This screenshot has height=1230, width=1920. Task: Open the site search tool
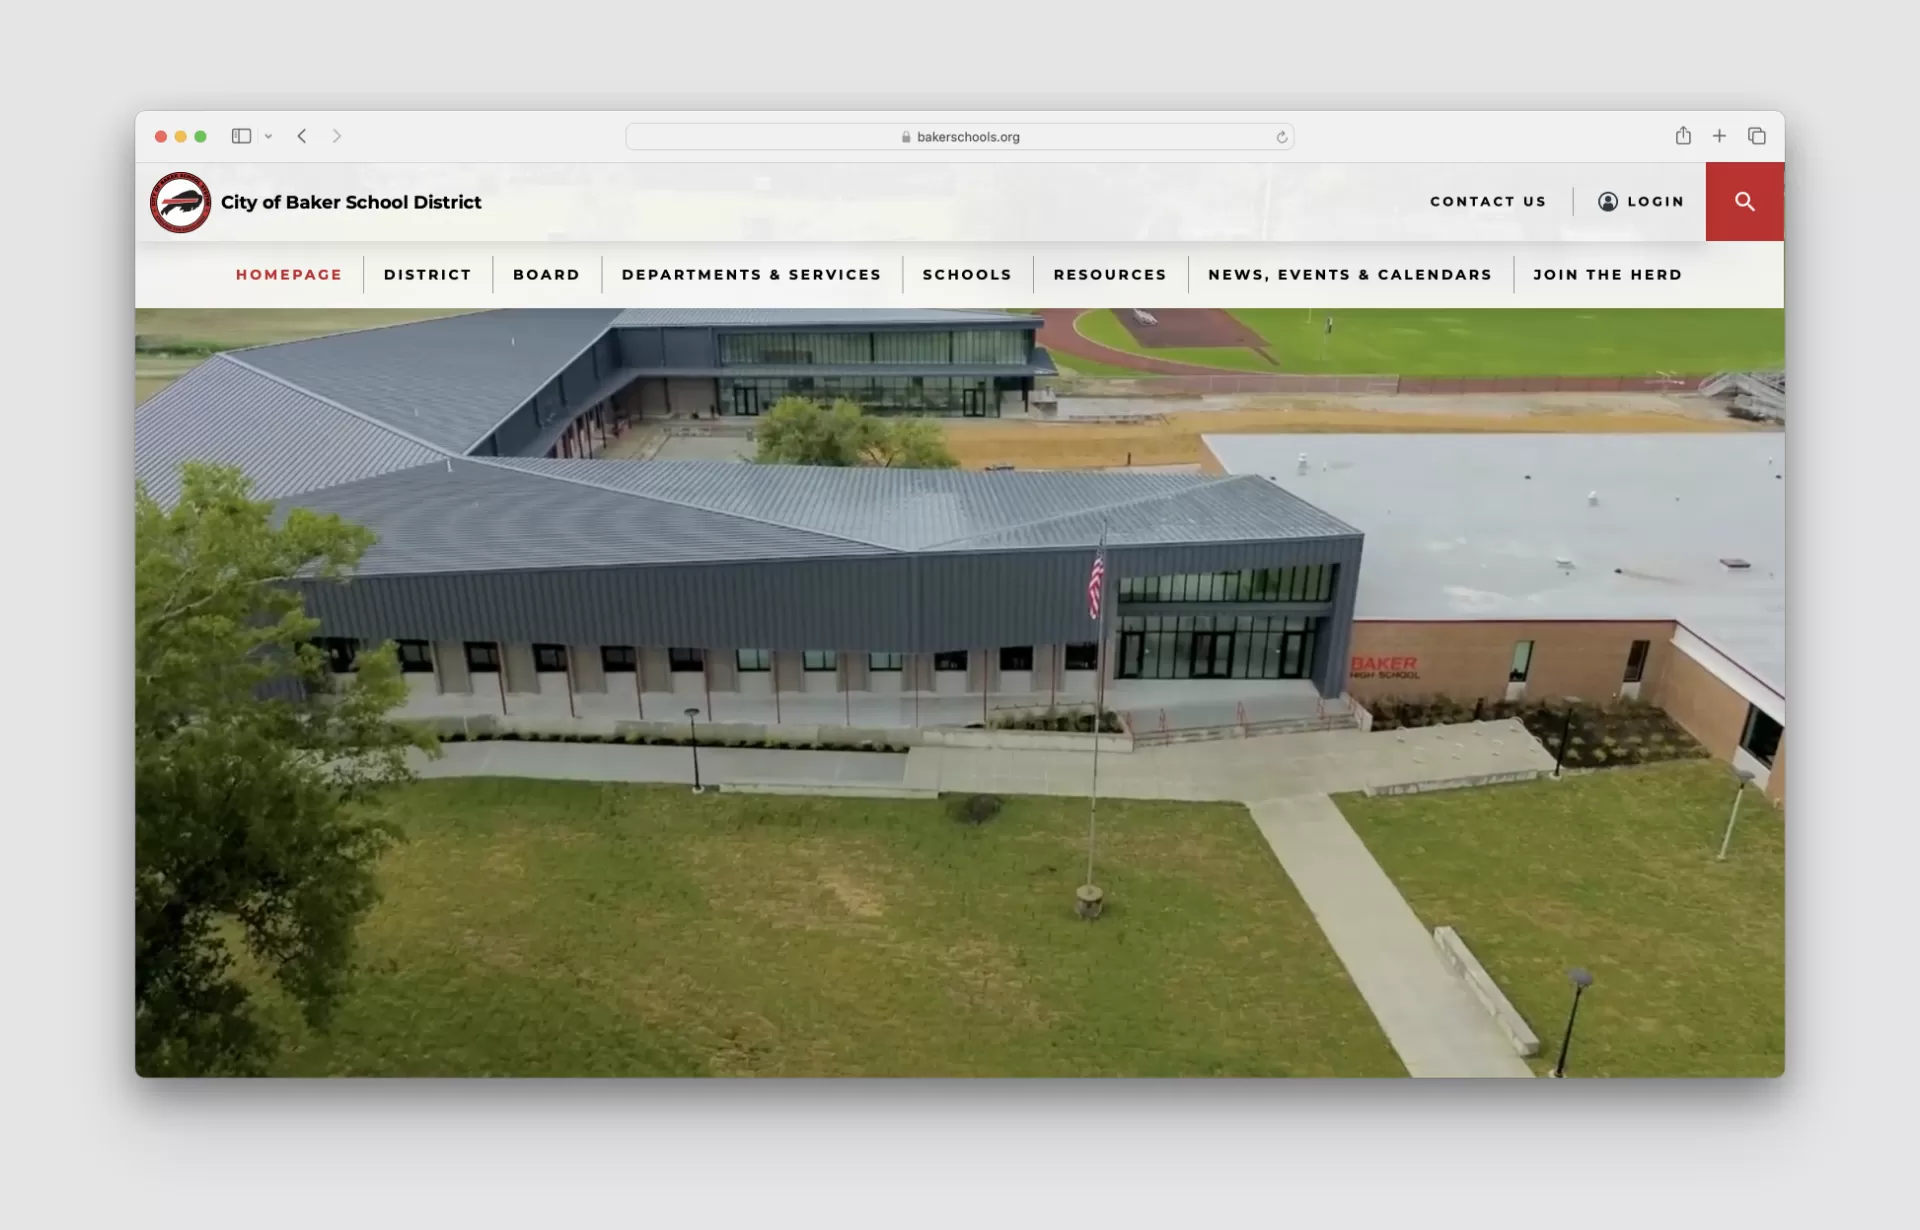pyautogui.click(x=1744, y=201)
